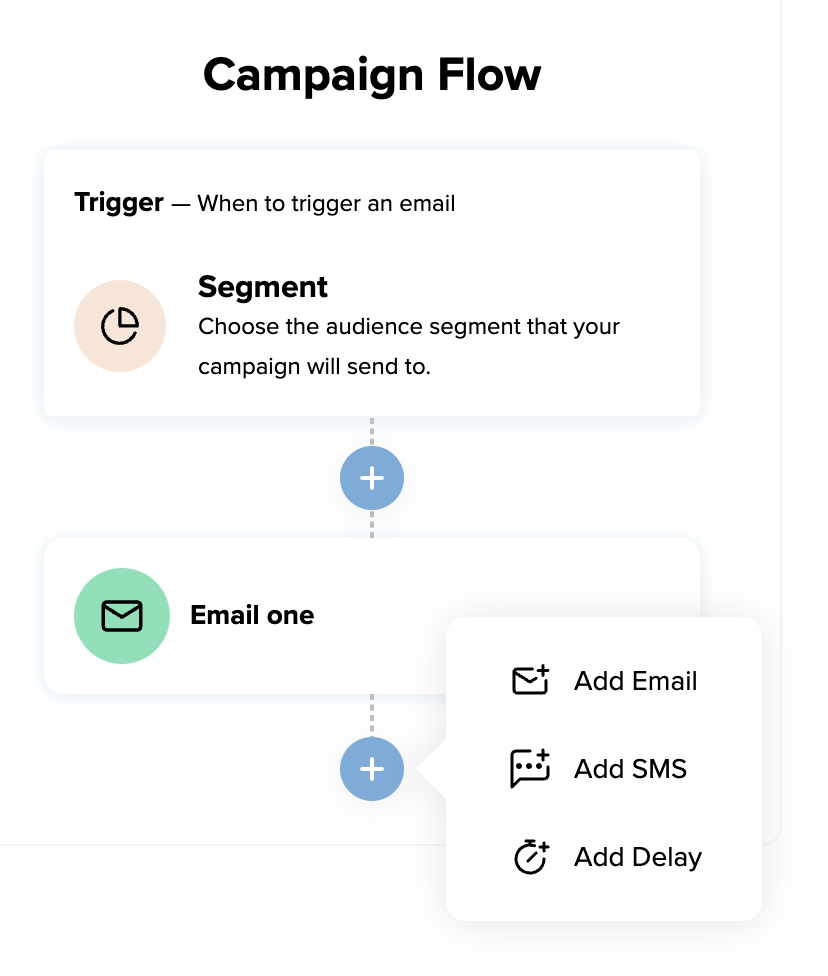Image resolution: width=828 pixels, height=976 pixels.
Task: Click the Campaign Flow heading
Action: pos(371,74)
